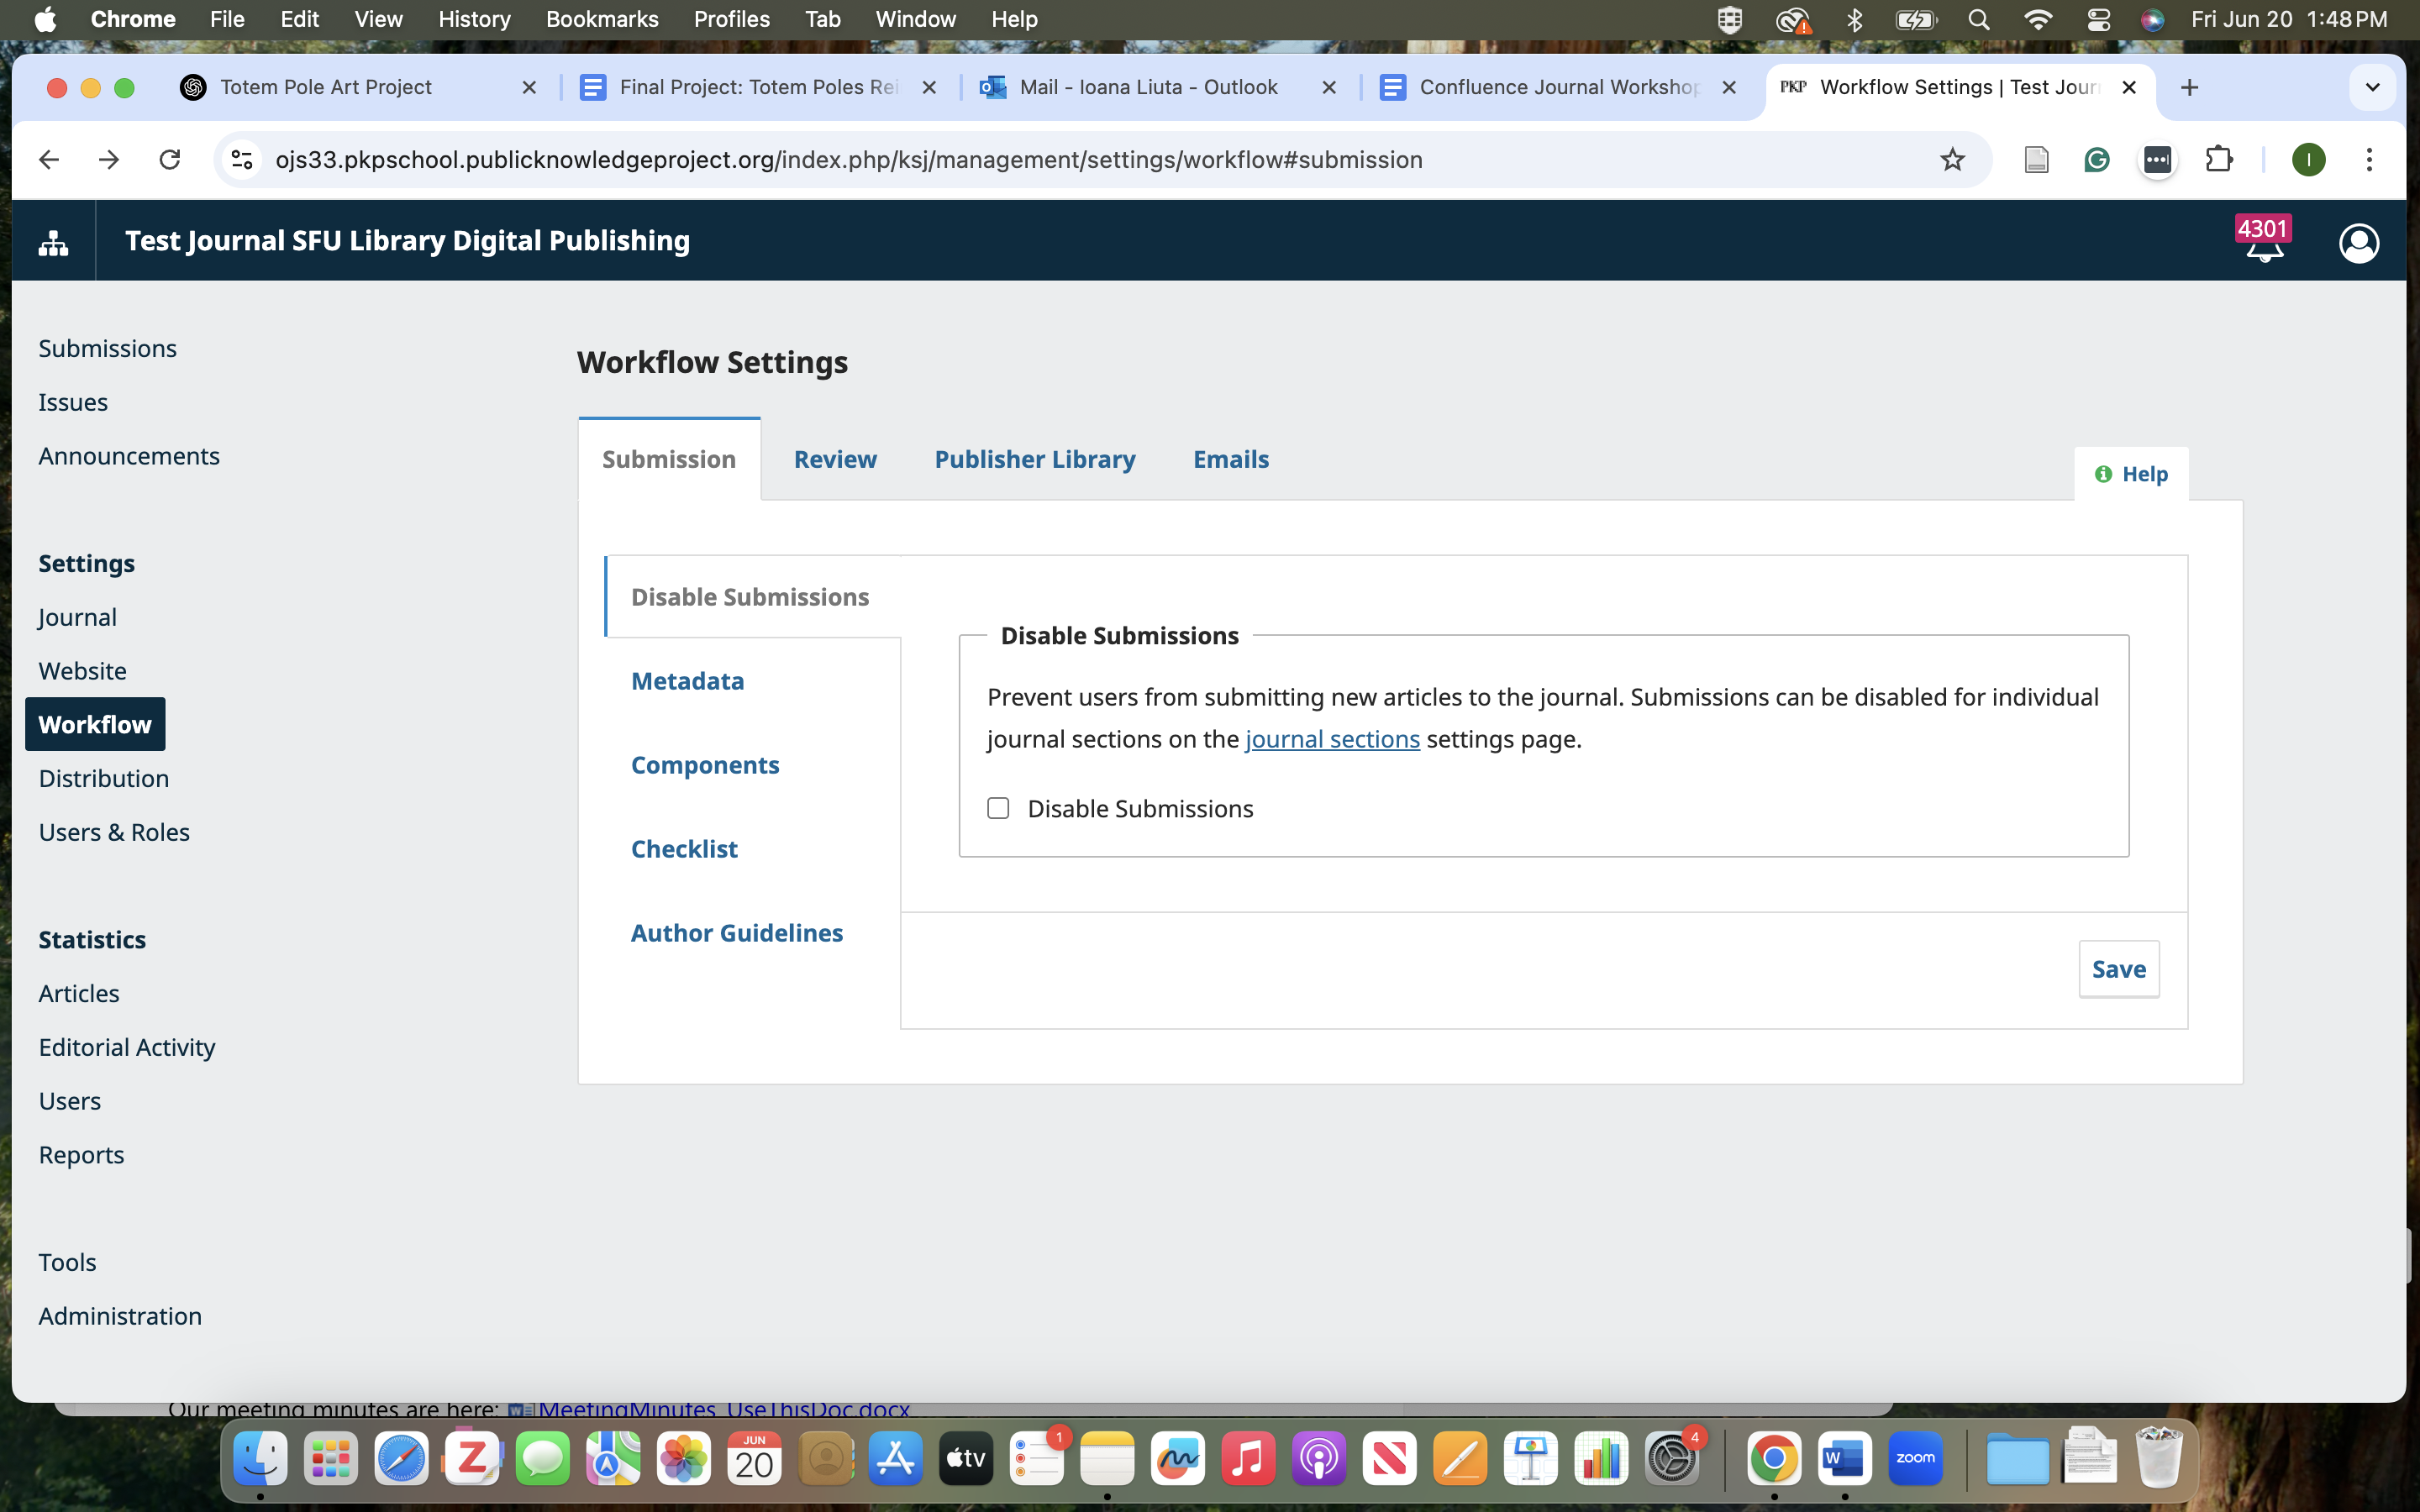
Task: Open the Help panel button
Action: click(x=2131, y=474)
